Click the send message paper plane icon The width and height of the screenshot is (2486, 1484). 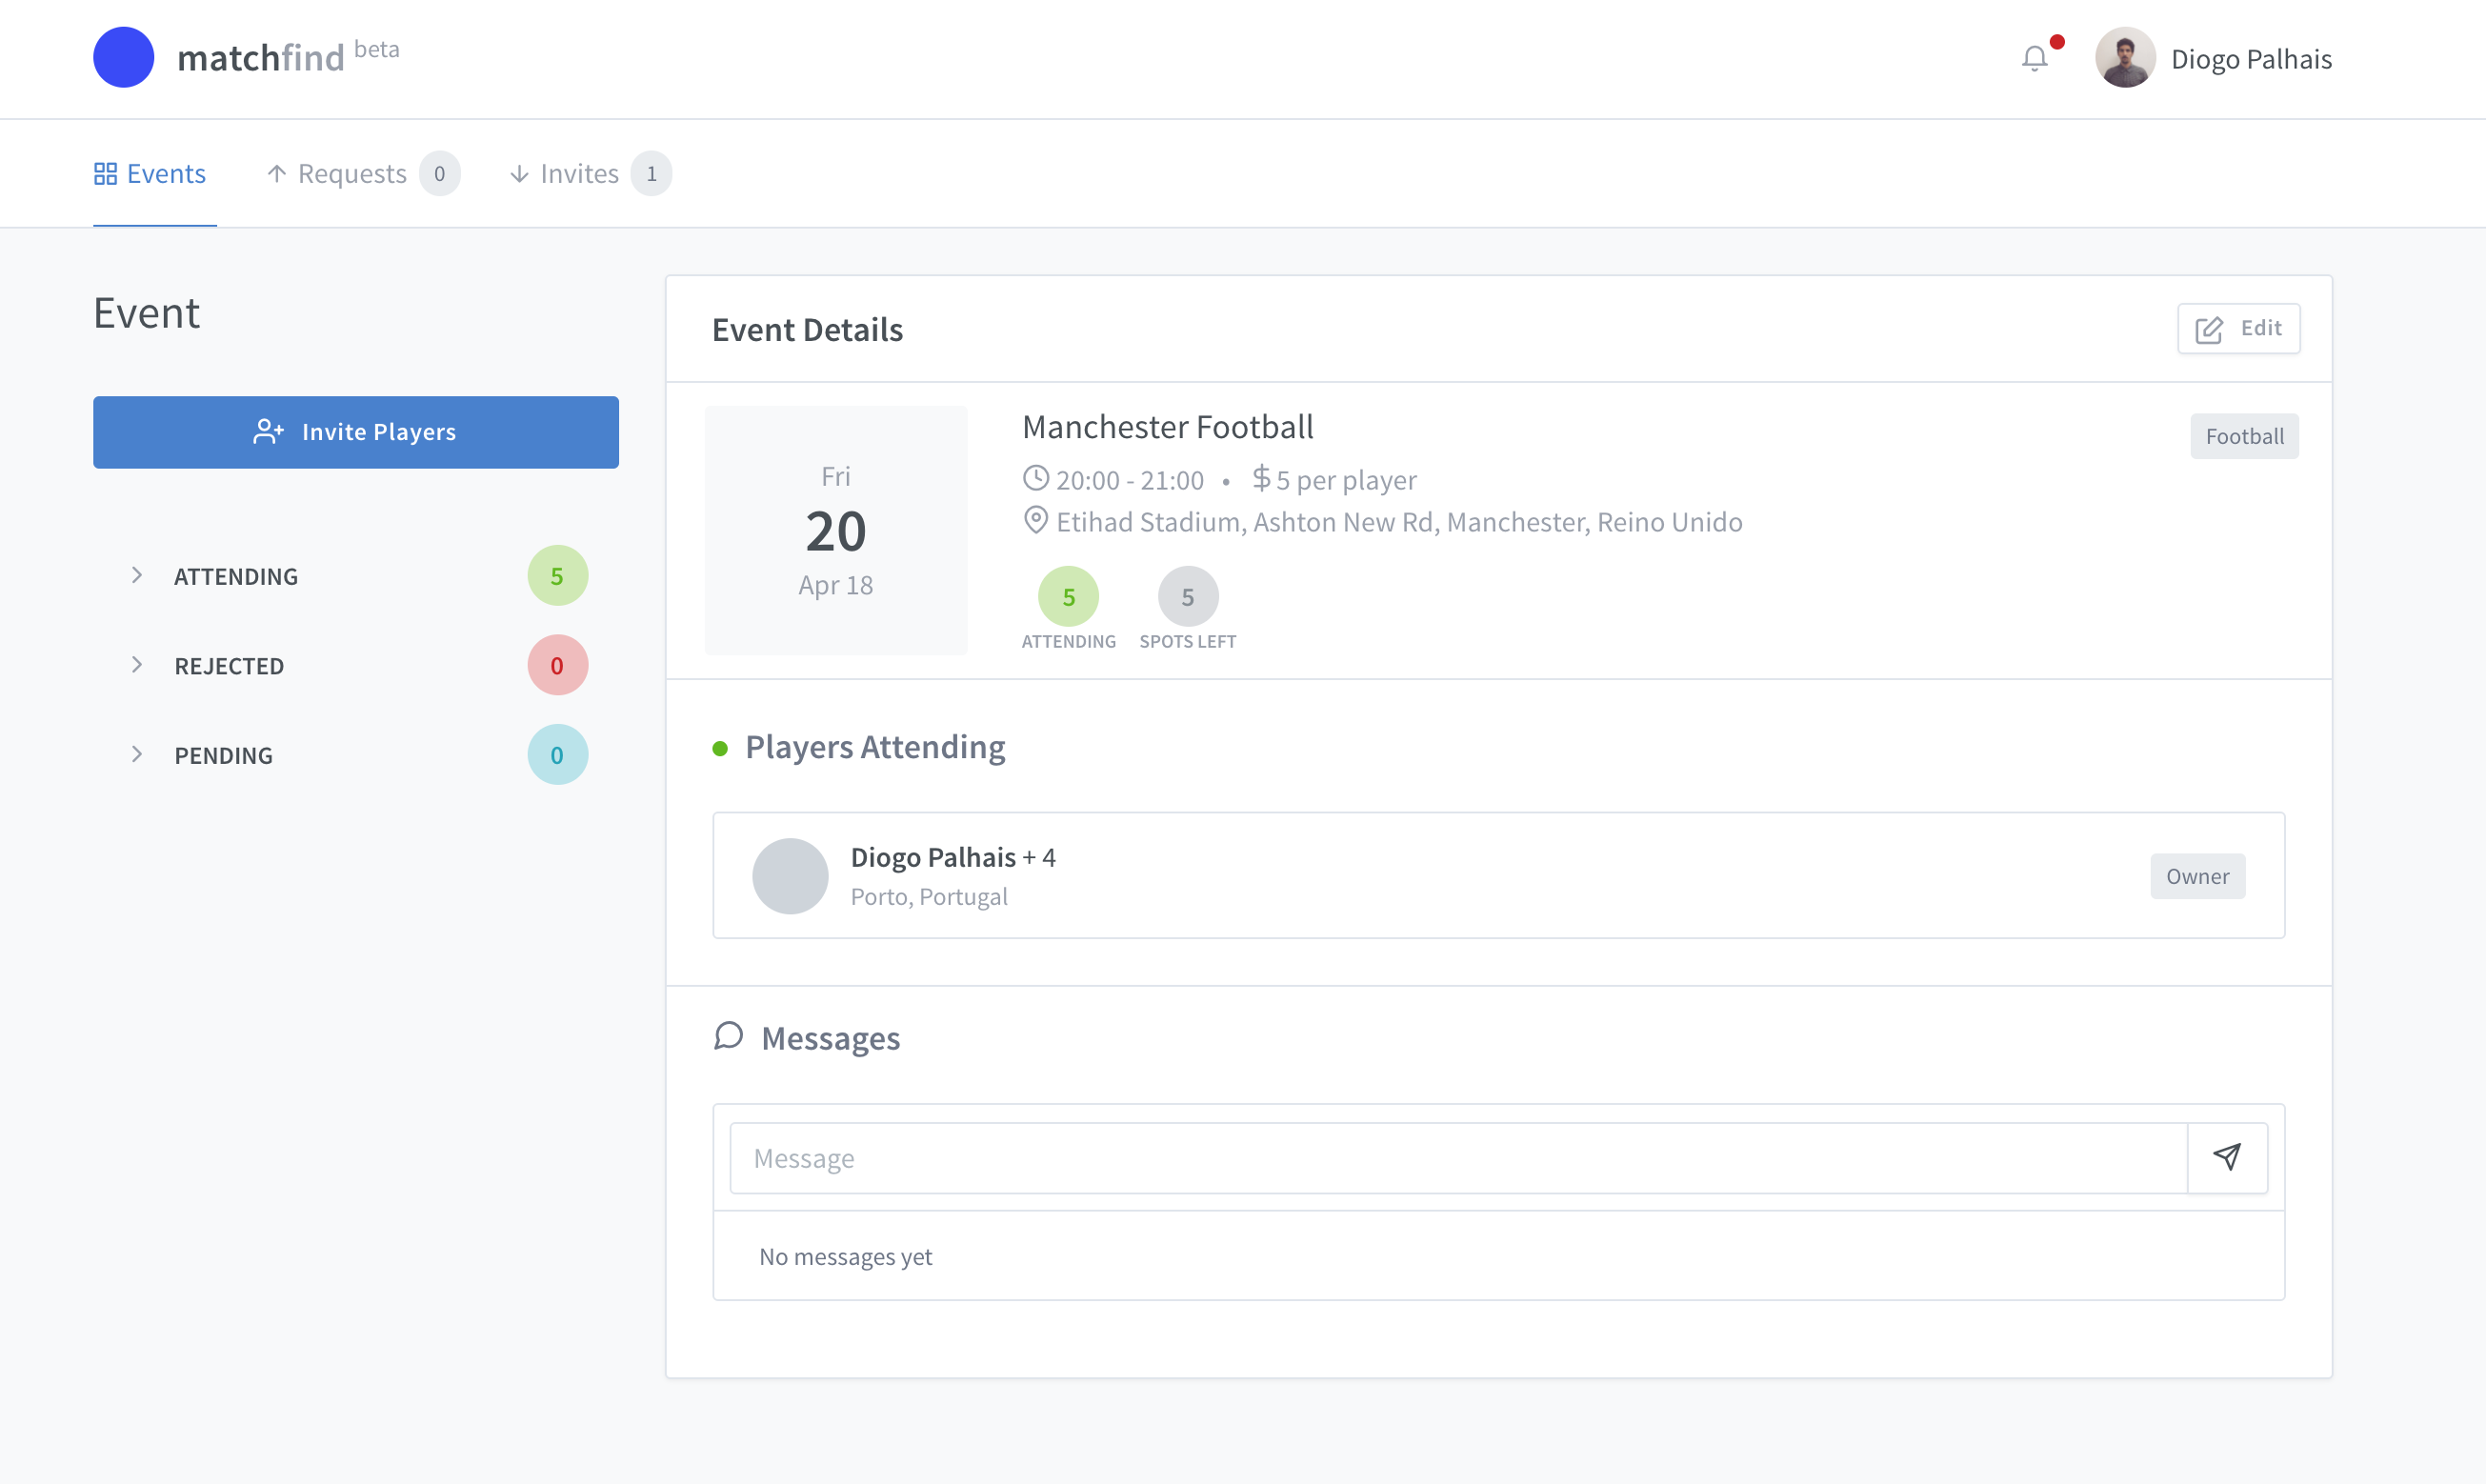click(x=2226, y=1157)
